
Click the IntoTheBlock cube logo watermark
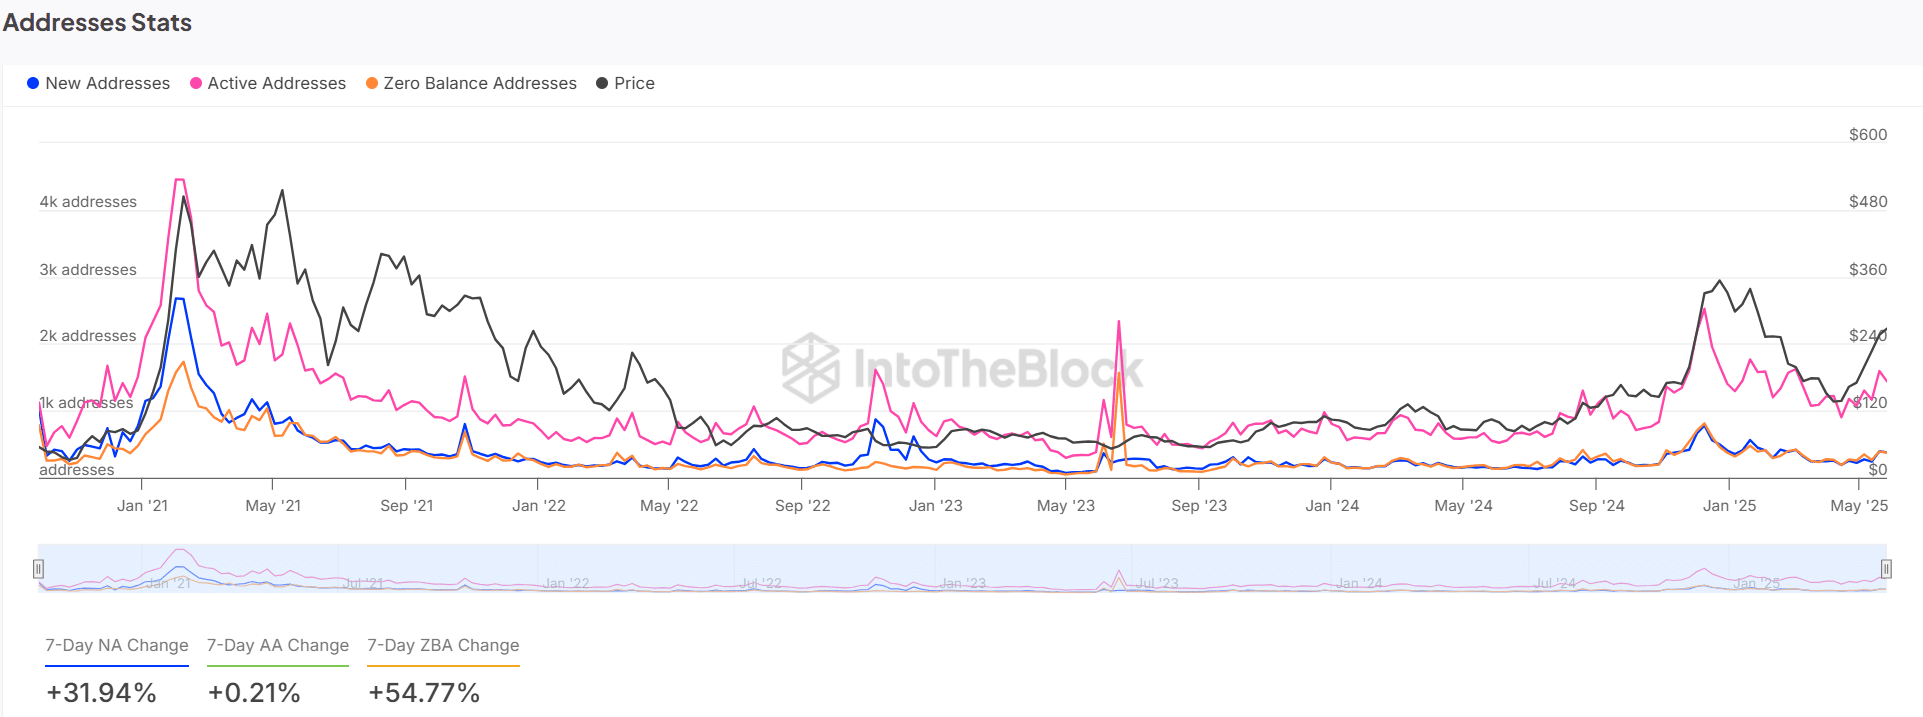click(x=810, y=368)
